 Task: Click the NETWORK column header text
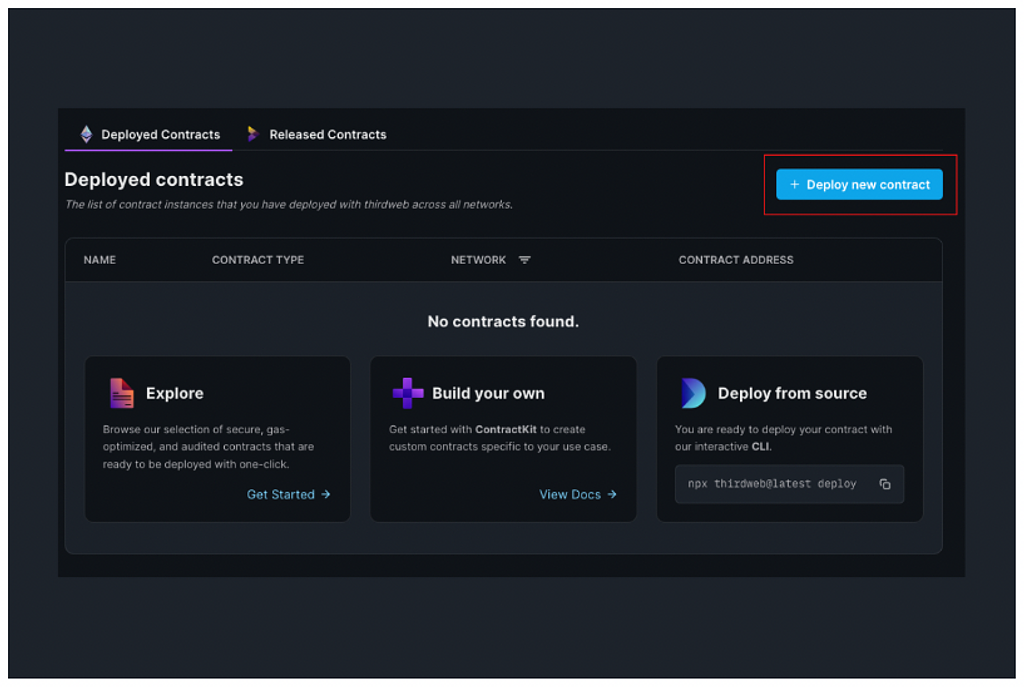478,260
